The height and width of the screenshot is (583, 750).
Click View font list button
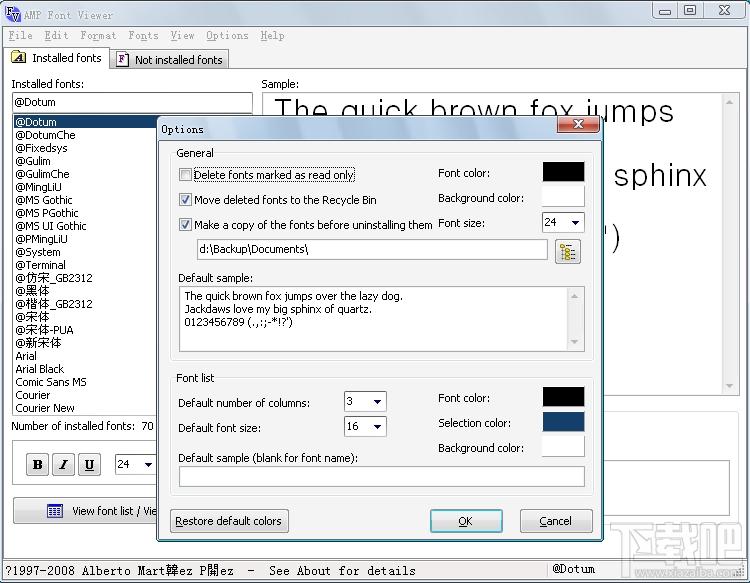tap(85, 511)
